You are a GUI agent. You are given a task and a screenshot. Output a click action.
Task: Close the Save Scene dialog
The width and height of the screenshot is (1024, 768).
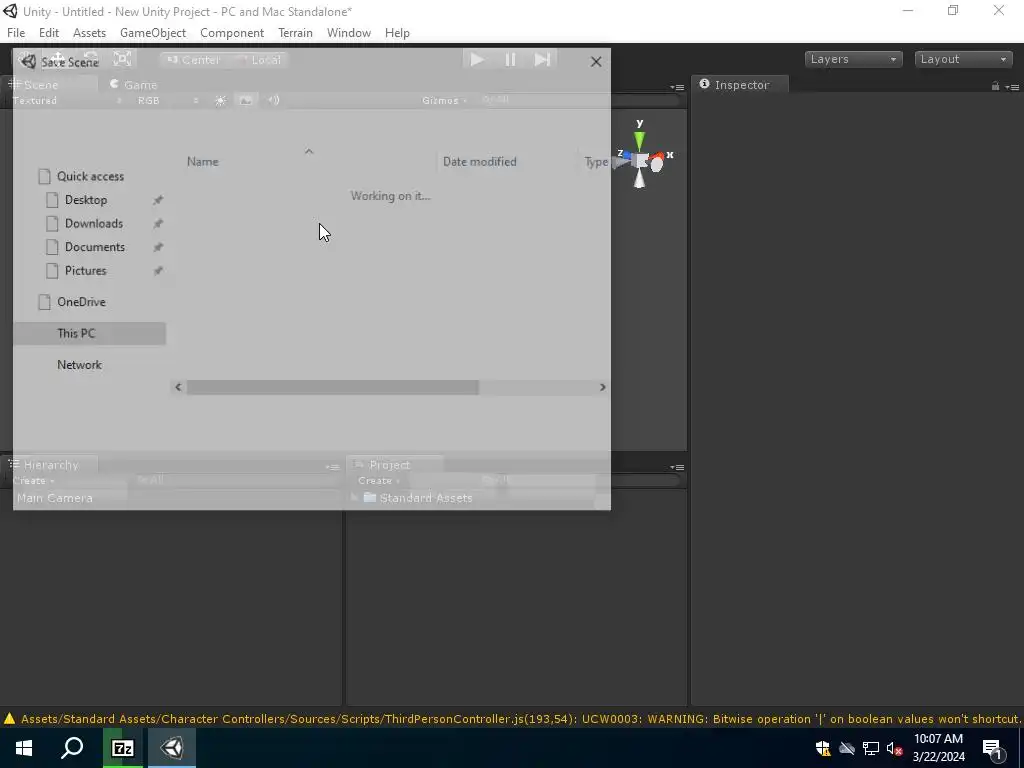[596, 61]
